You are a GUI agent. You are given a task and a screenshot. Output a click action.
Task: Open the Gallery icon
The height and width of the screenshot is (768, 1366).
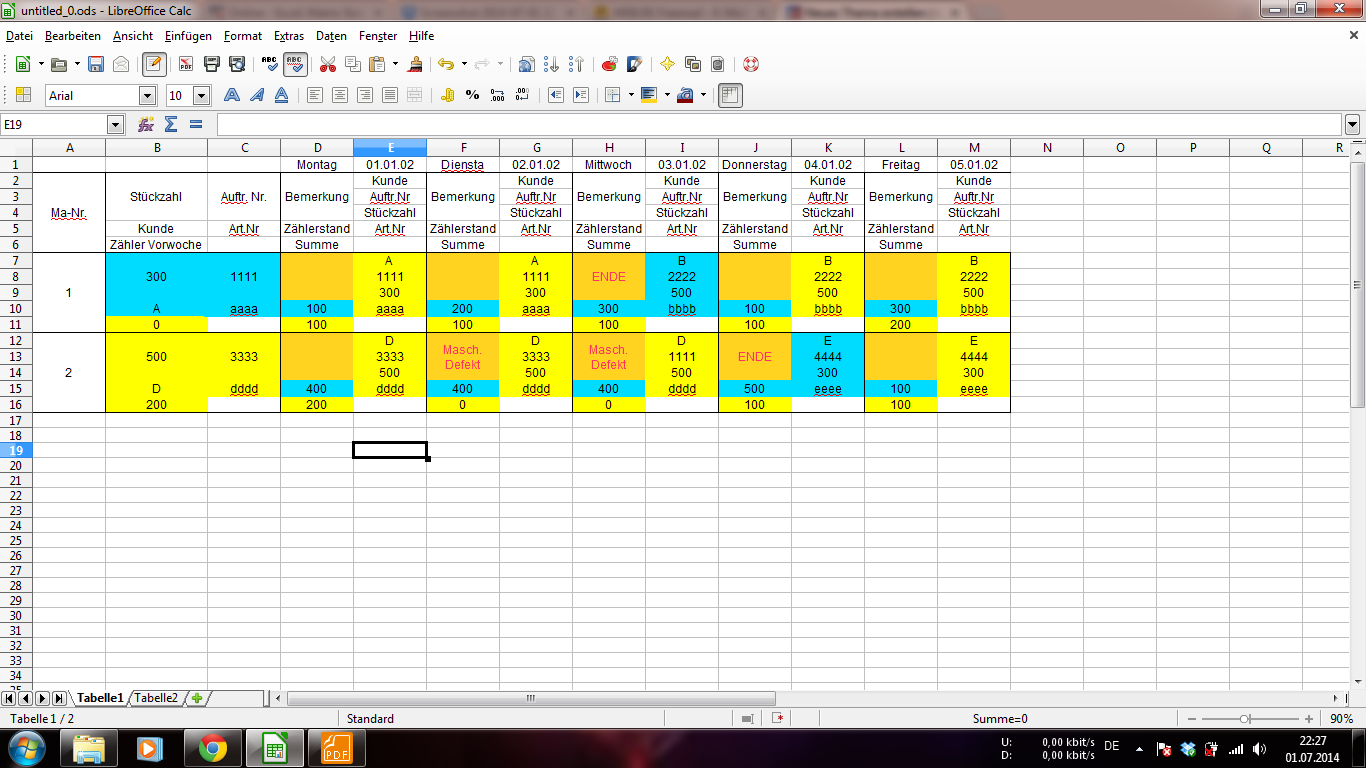point(692,64)
